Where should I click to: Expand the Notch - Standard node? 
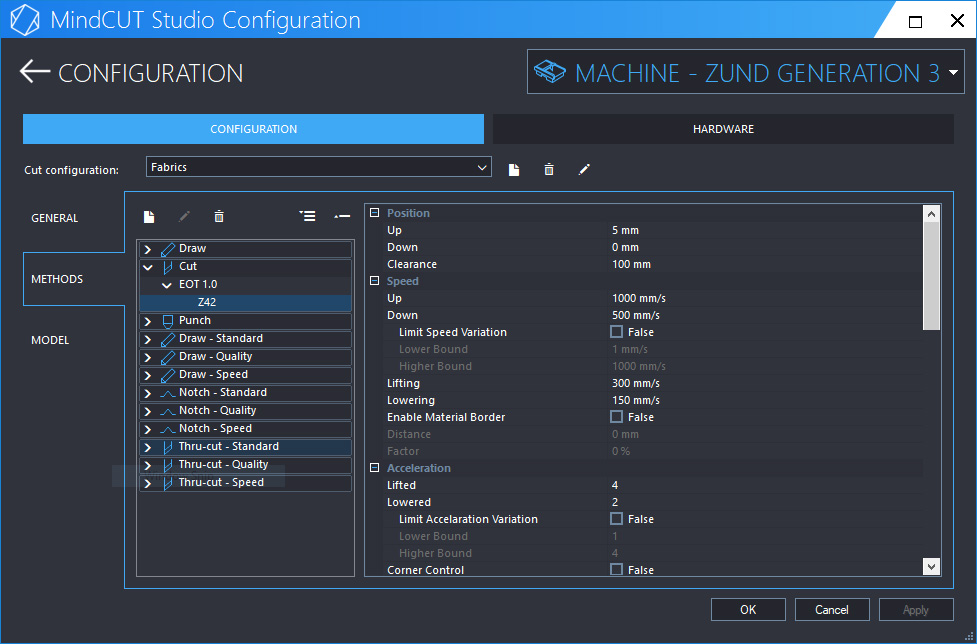(x=148, y=394)
